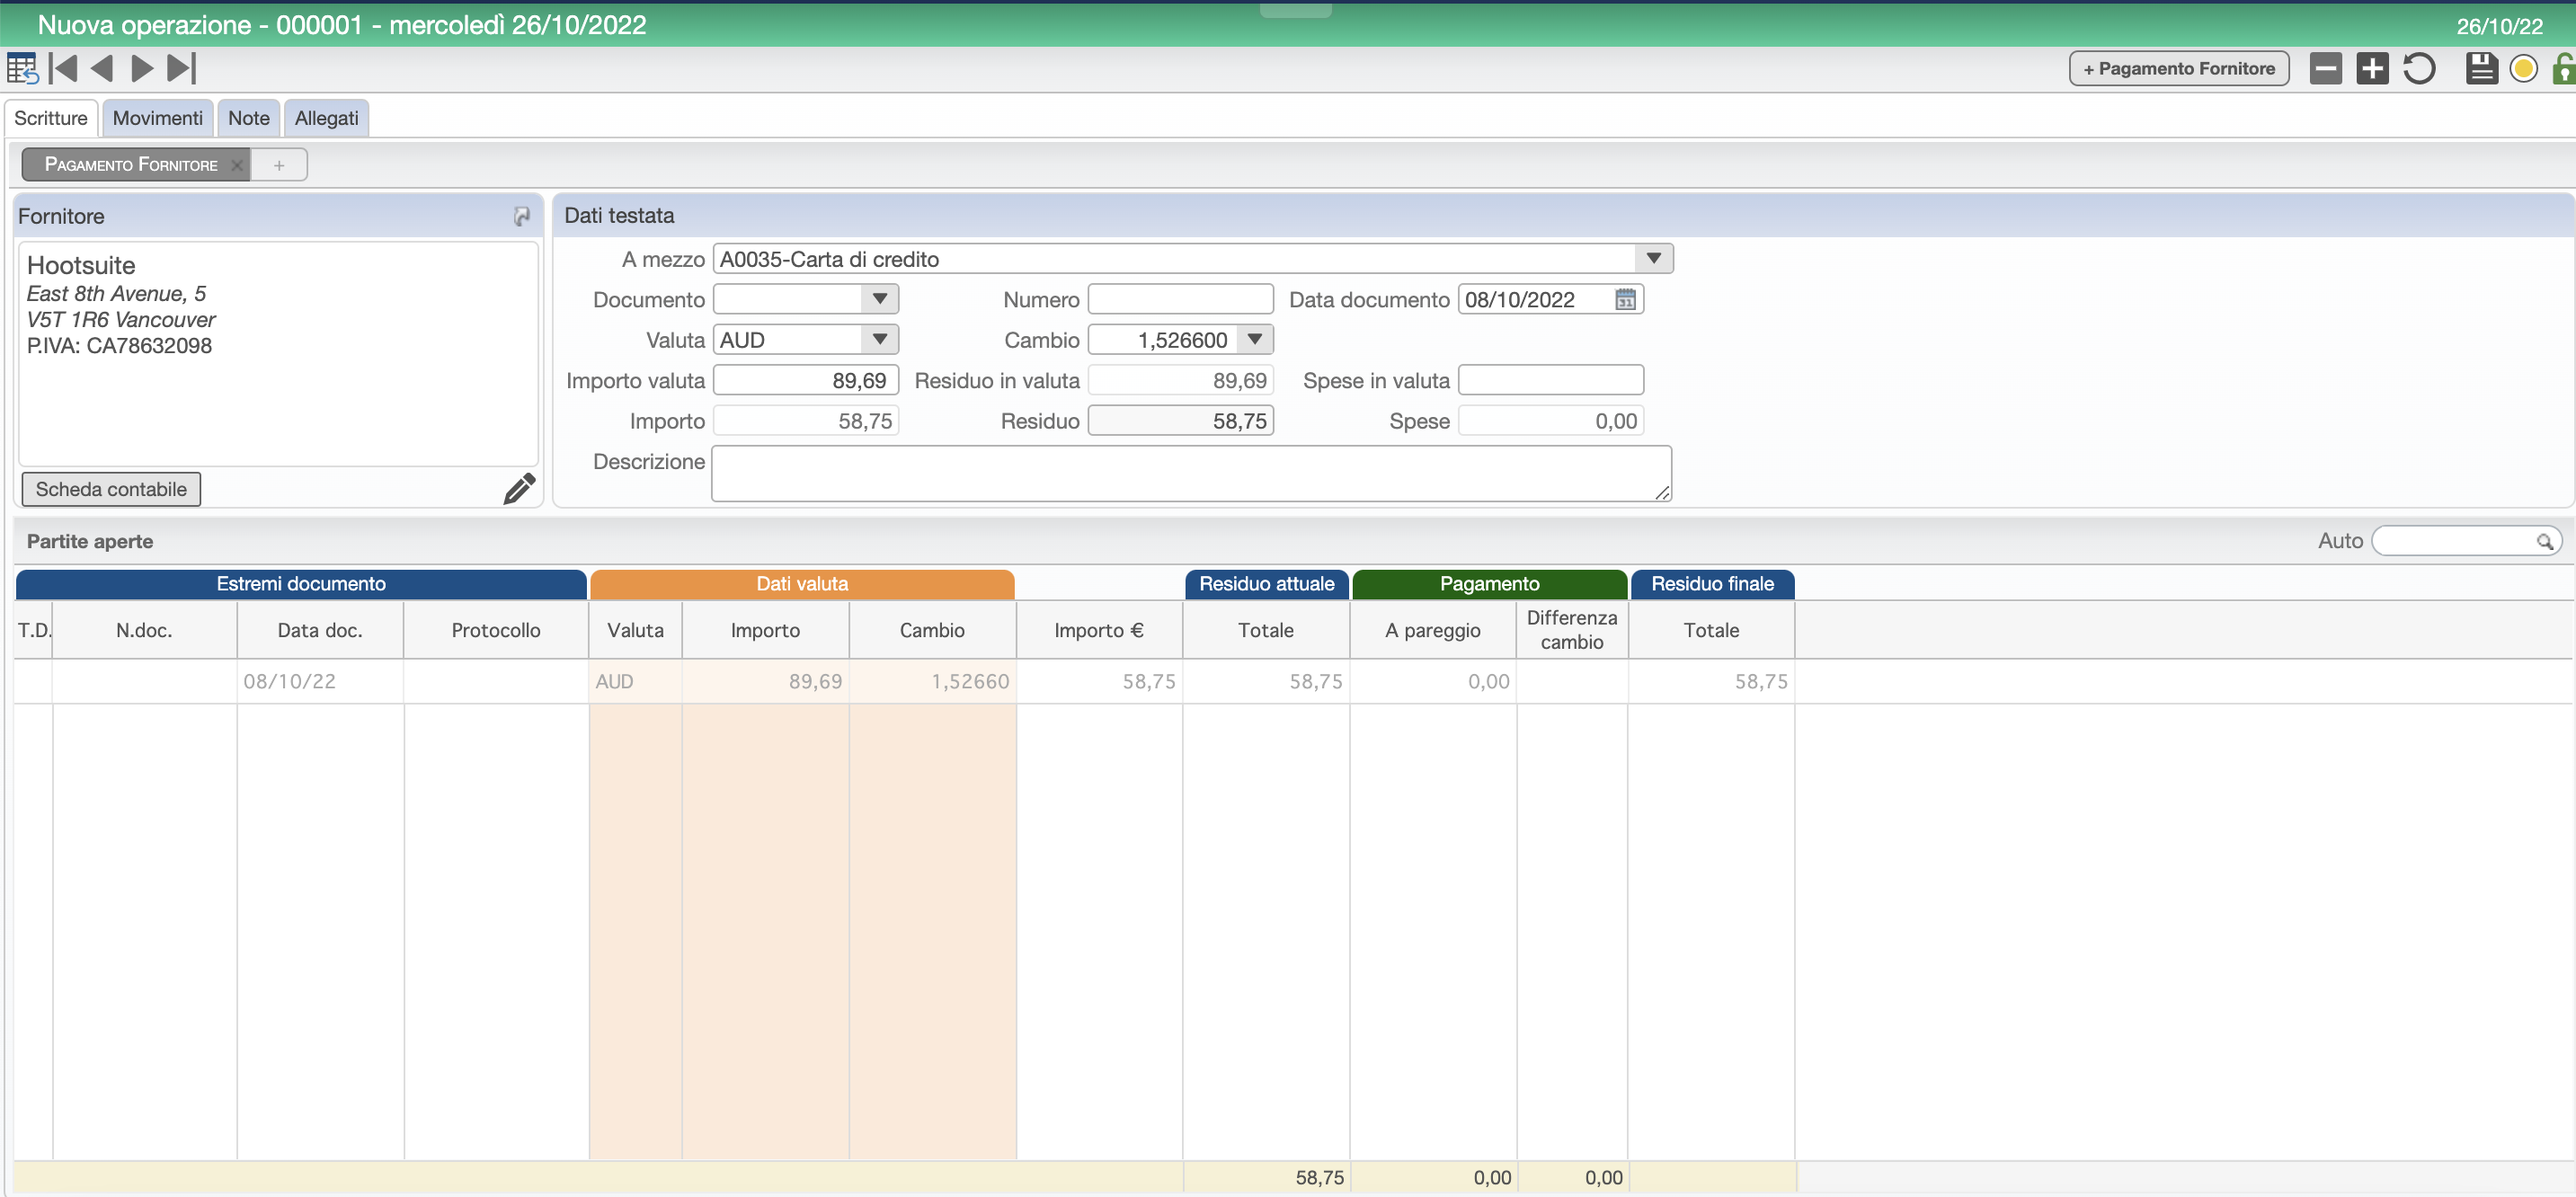The width and height of the screenshot is (2576, 1197).
Task: Click the Partite aperte section title
Action: [90, 541]
